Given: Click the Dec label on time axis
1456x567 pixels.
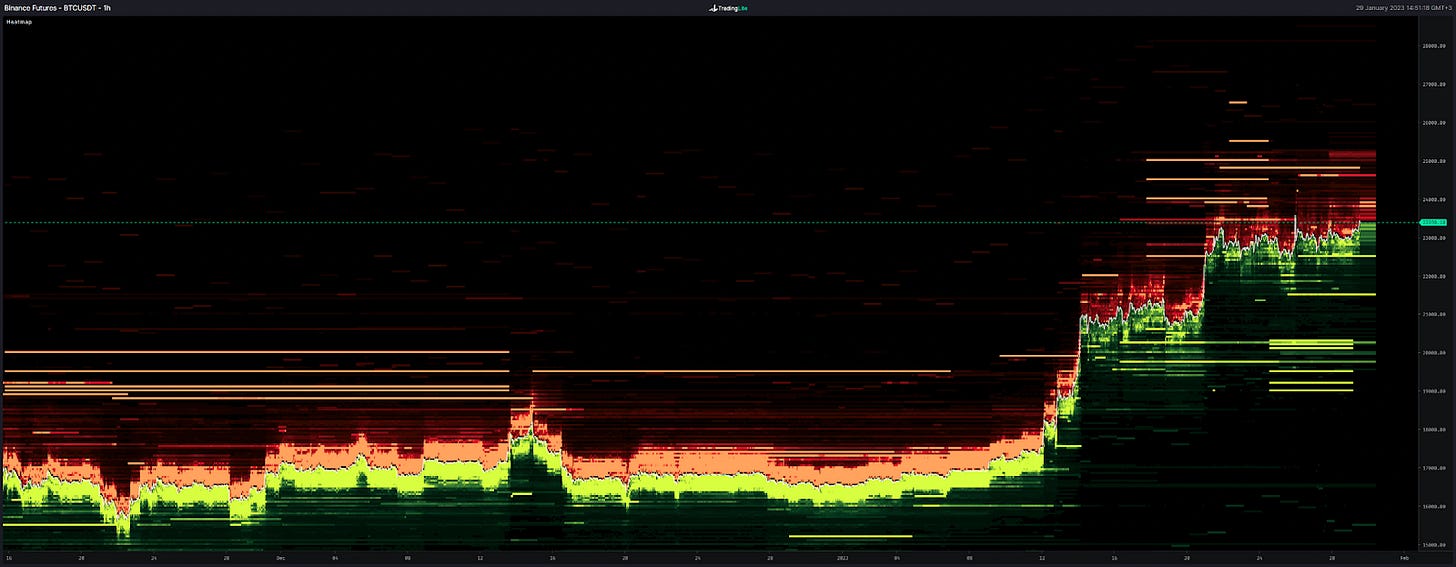Looking at the screenshot, I should [279, 556].
